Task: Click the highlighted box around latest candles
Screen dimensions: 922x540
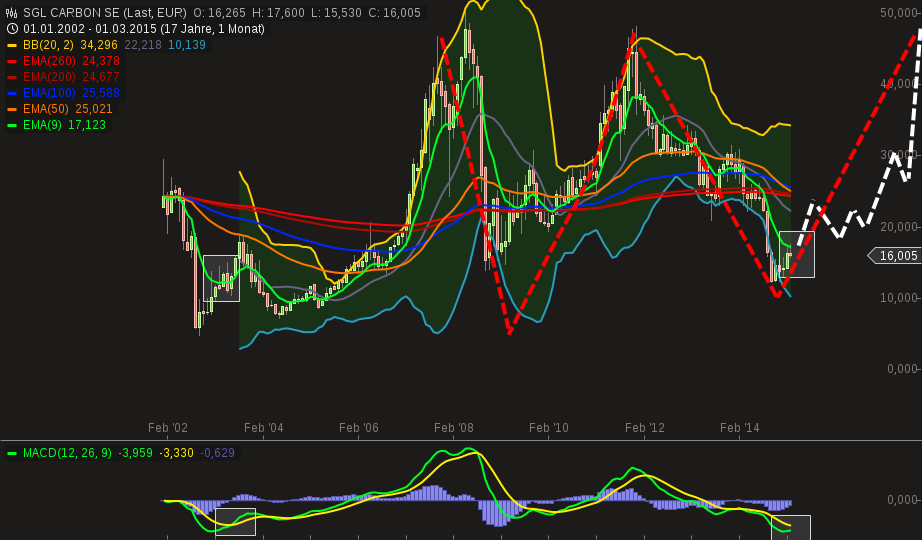Action: pos(797,254)
